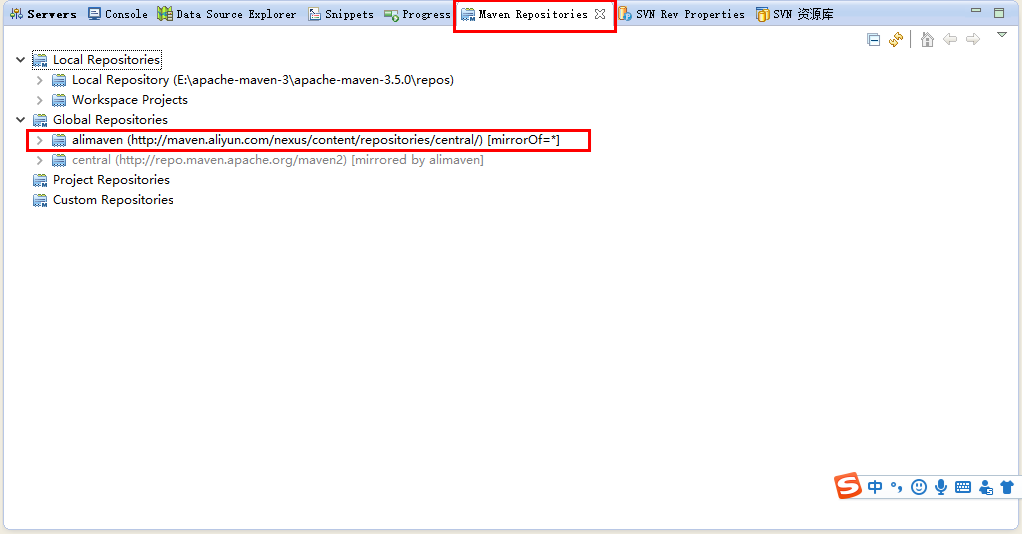Click the Project Repositories icon
This screenshot has width=1022, height=534.
pyautogui.click(x=40, y=181)
